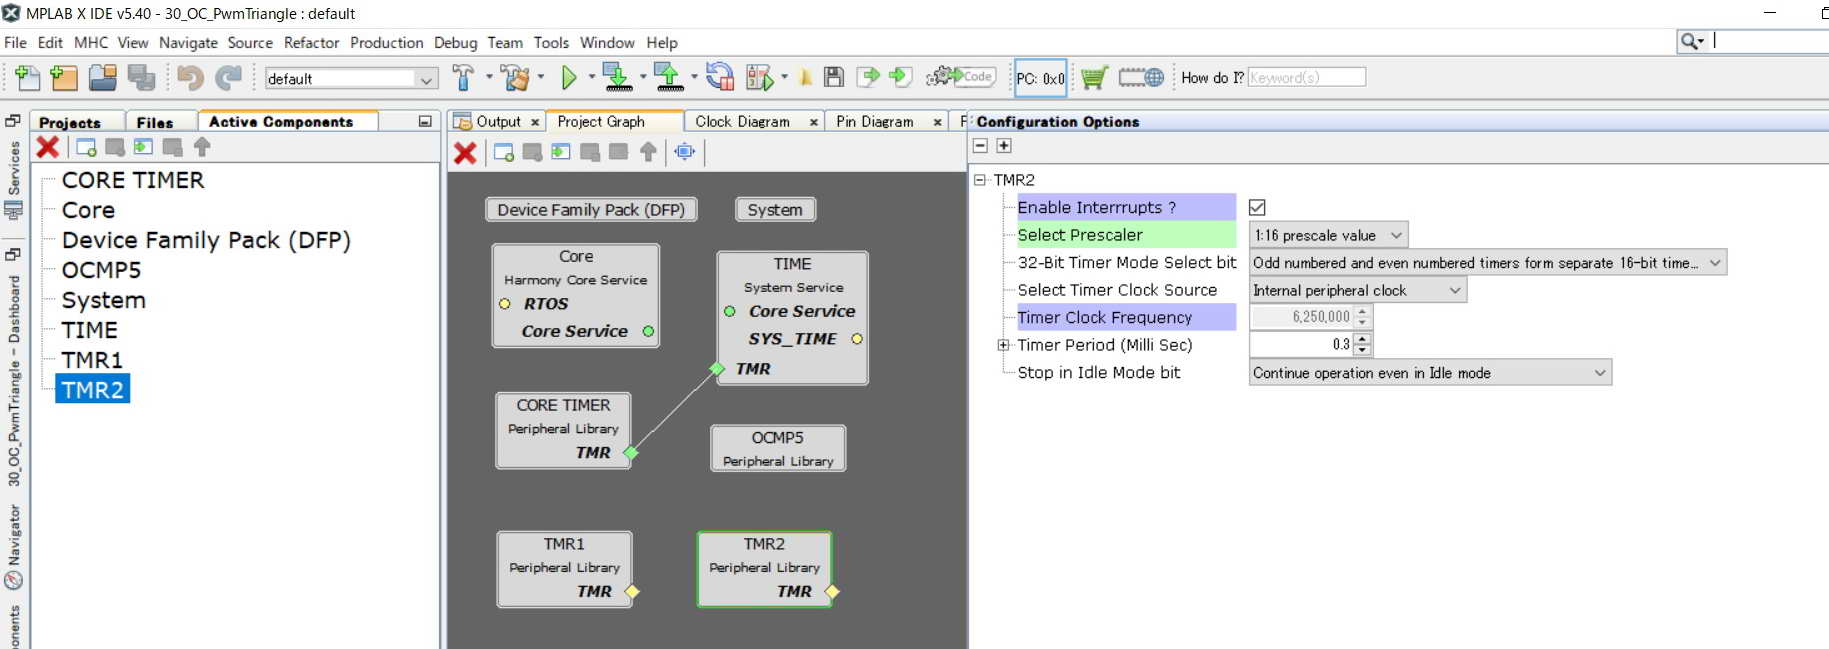Open the Production menu
Screen dimensions: 1829x649
click(387, 42)
